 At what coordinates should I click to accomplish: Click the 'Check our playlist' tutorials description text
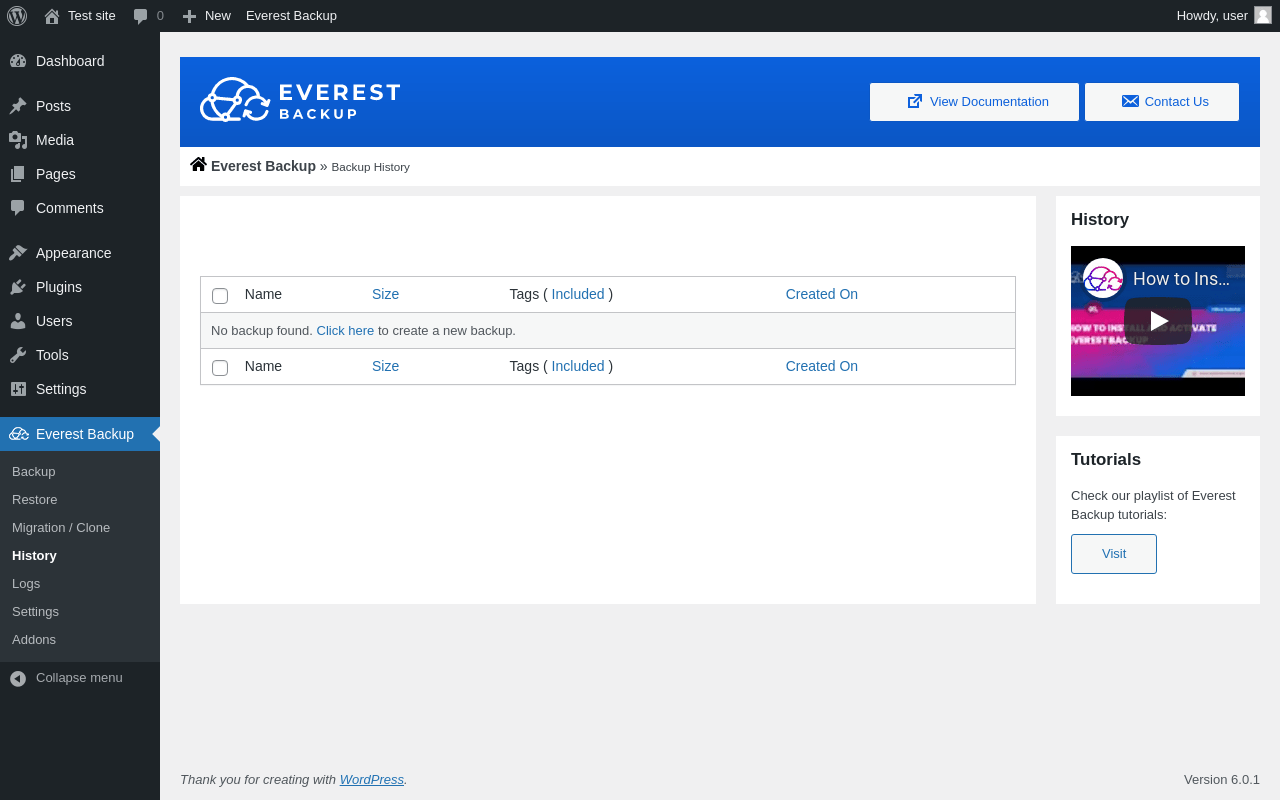(x=1153, y=505)
